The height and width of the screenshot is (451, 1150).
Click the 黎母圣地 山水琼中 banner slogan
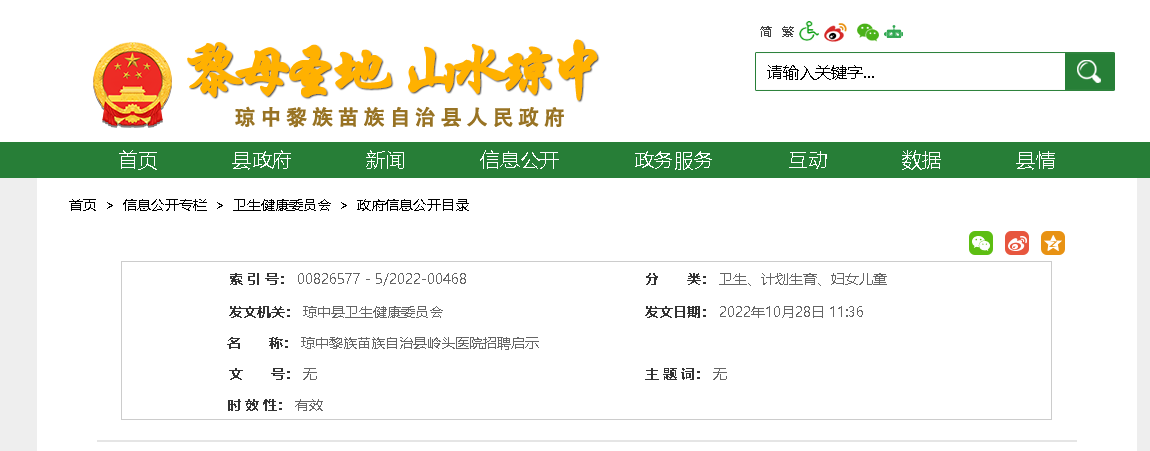pos(393,70)
